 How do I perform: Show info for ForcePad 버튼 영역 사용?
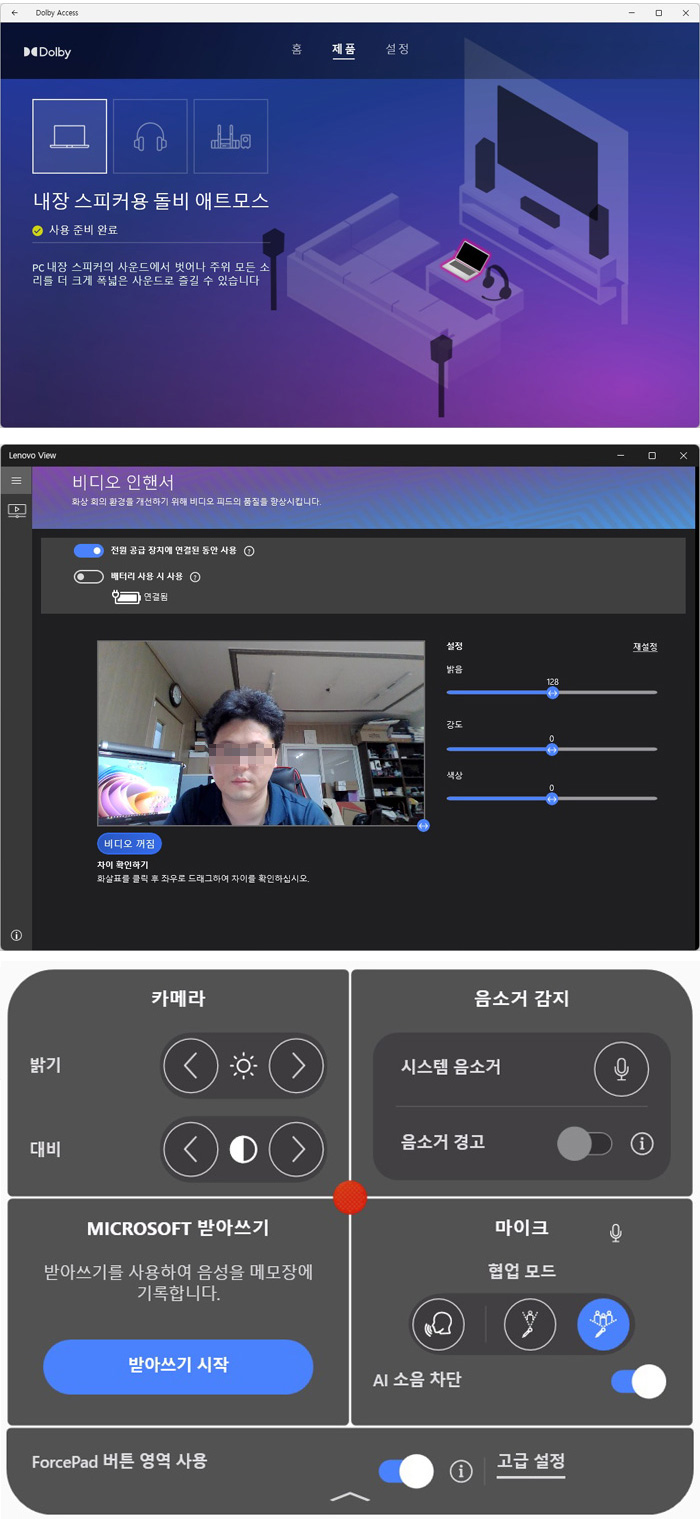(x=461, y=1471)
